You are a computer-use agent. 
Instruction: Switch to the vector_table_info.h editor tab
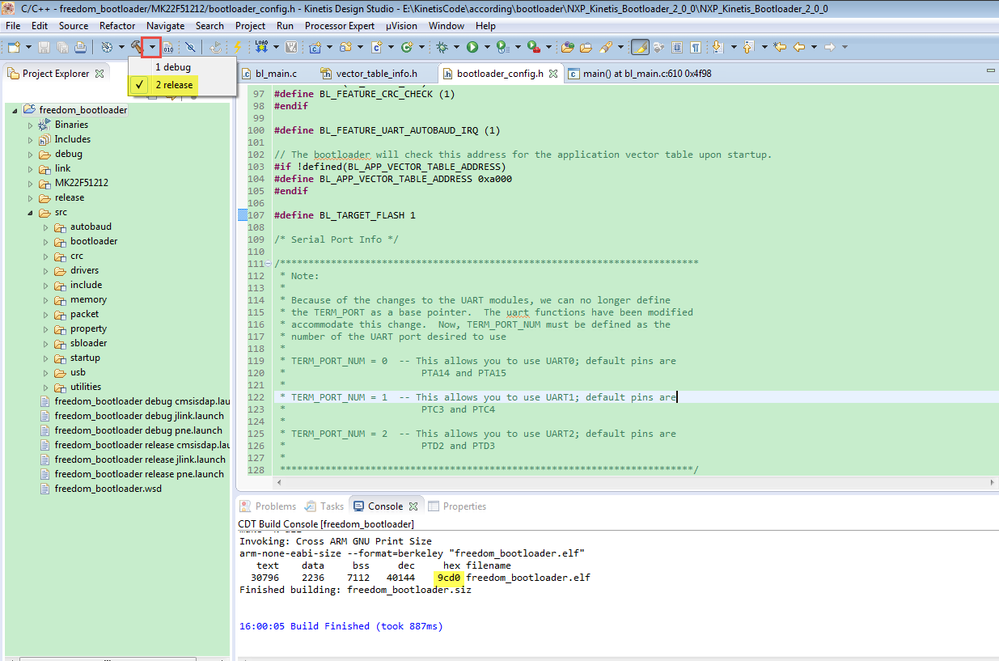click(x=375, y=73)
